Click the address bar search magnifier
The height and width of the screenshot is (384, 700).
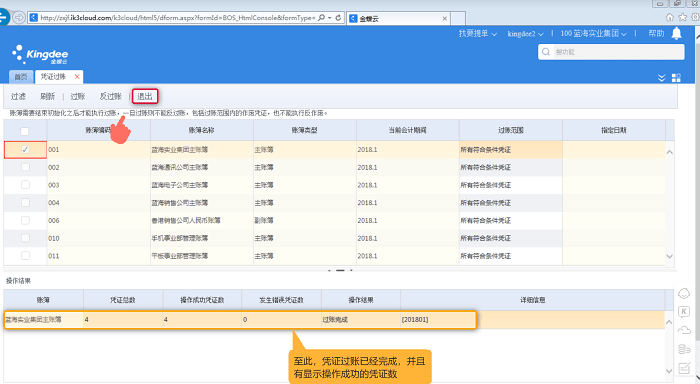[x=321, y=18]
